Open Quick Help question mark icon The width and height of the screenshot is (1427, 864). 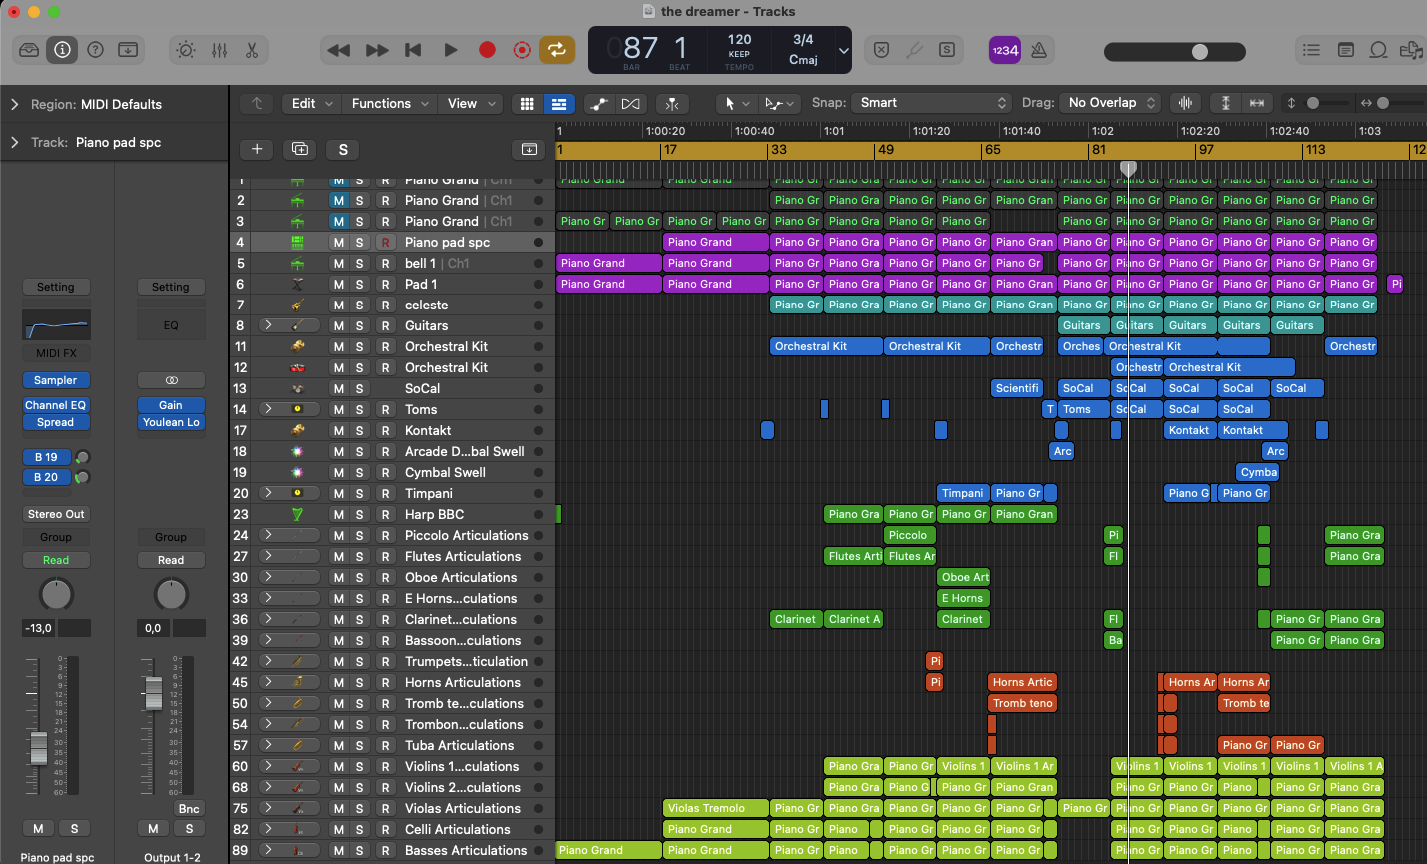pyautogui.click(x=95, y=50)
